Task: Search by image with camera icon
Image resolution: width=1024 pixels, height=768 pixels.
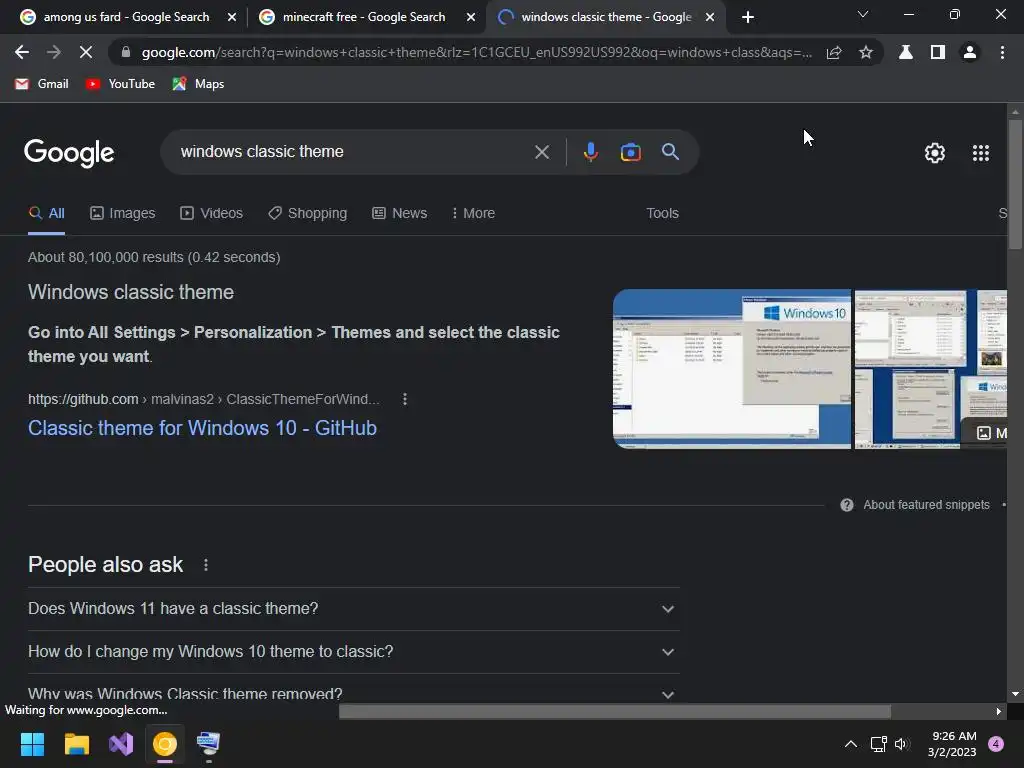Action: (x=630, y=152)
